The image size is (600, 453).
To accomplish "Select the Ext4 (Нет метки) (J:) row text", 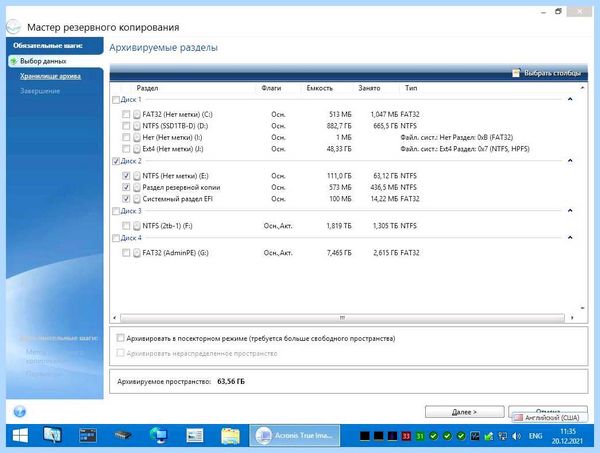I will click(173, 149).
